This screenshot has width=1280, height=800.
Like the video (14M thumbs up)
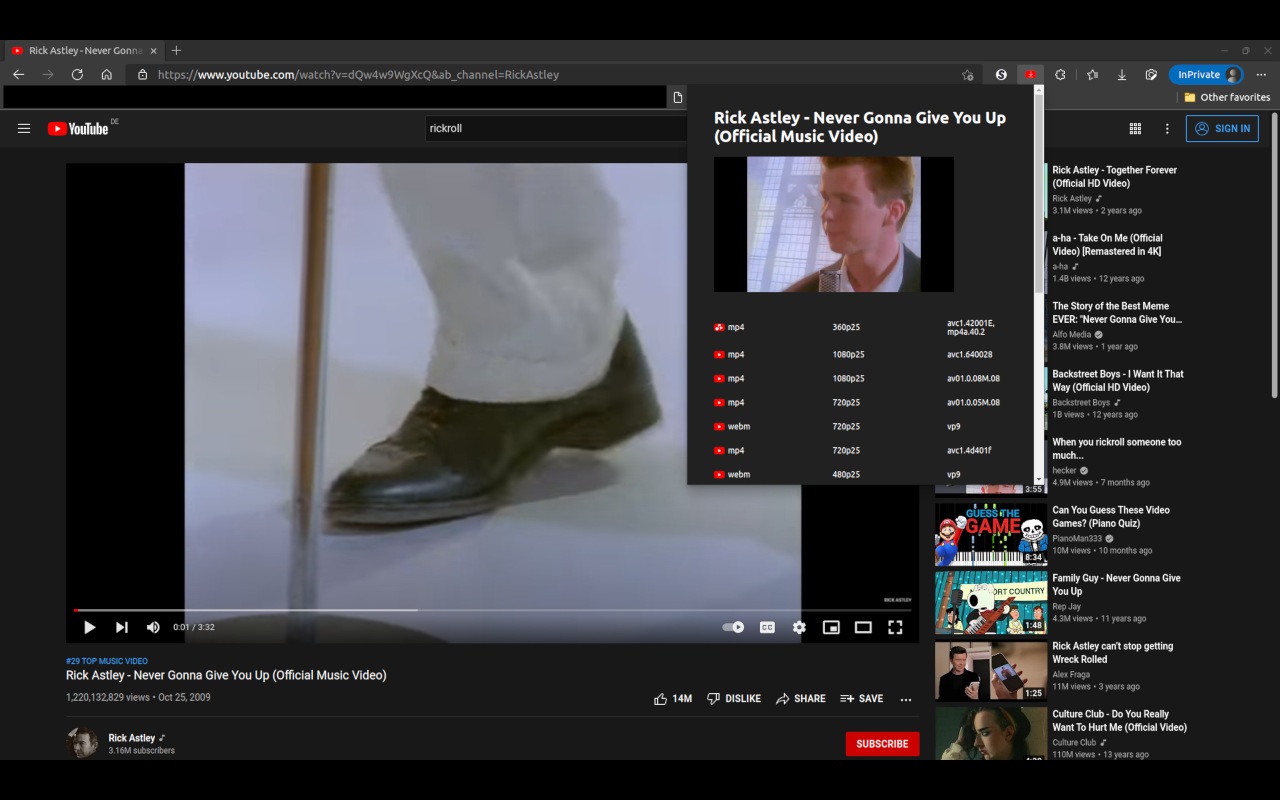point(672,699)
